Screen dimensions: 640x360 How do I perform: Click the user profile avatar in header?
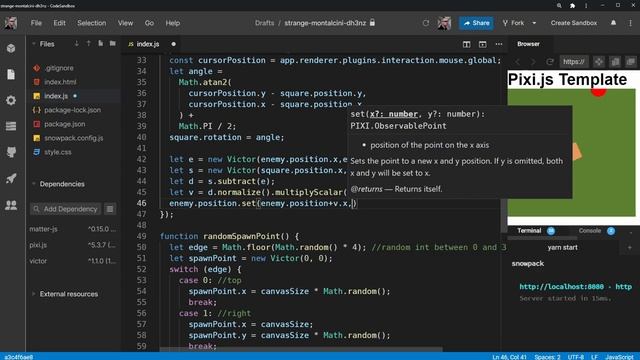tap(444, 23)
